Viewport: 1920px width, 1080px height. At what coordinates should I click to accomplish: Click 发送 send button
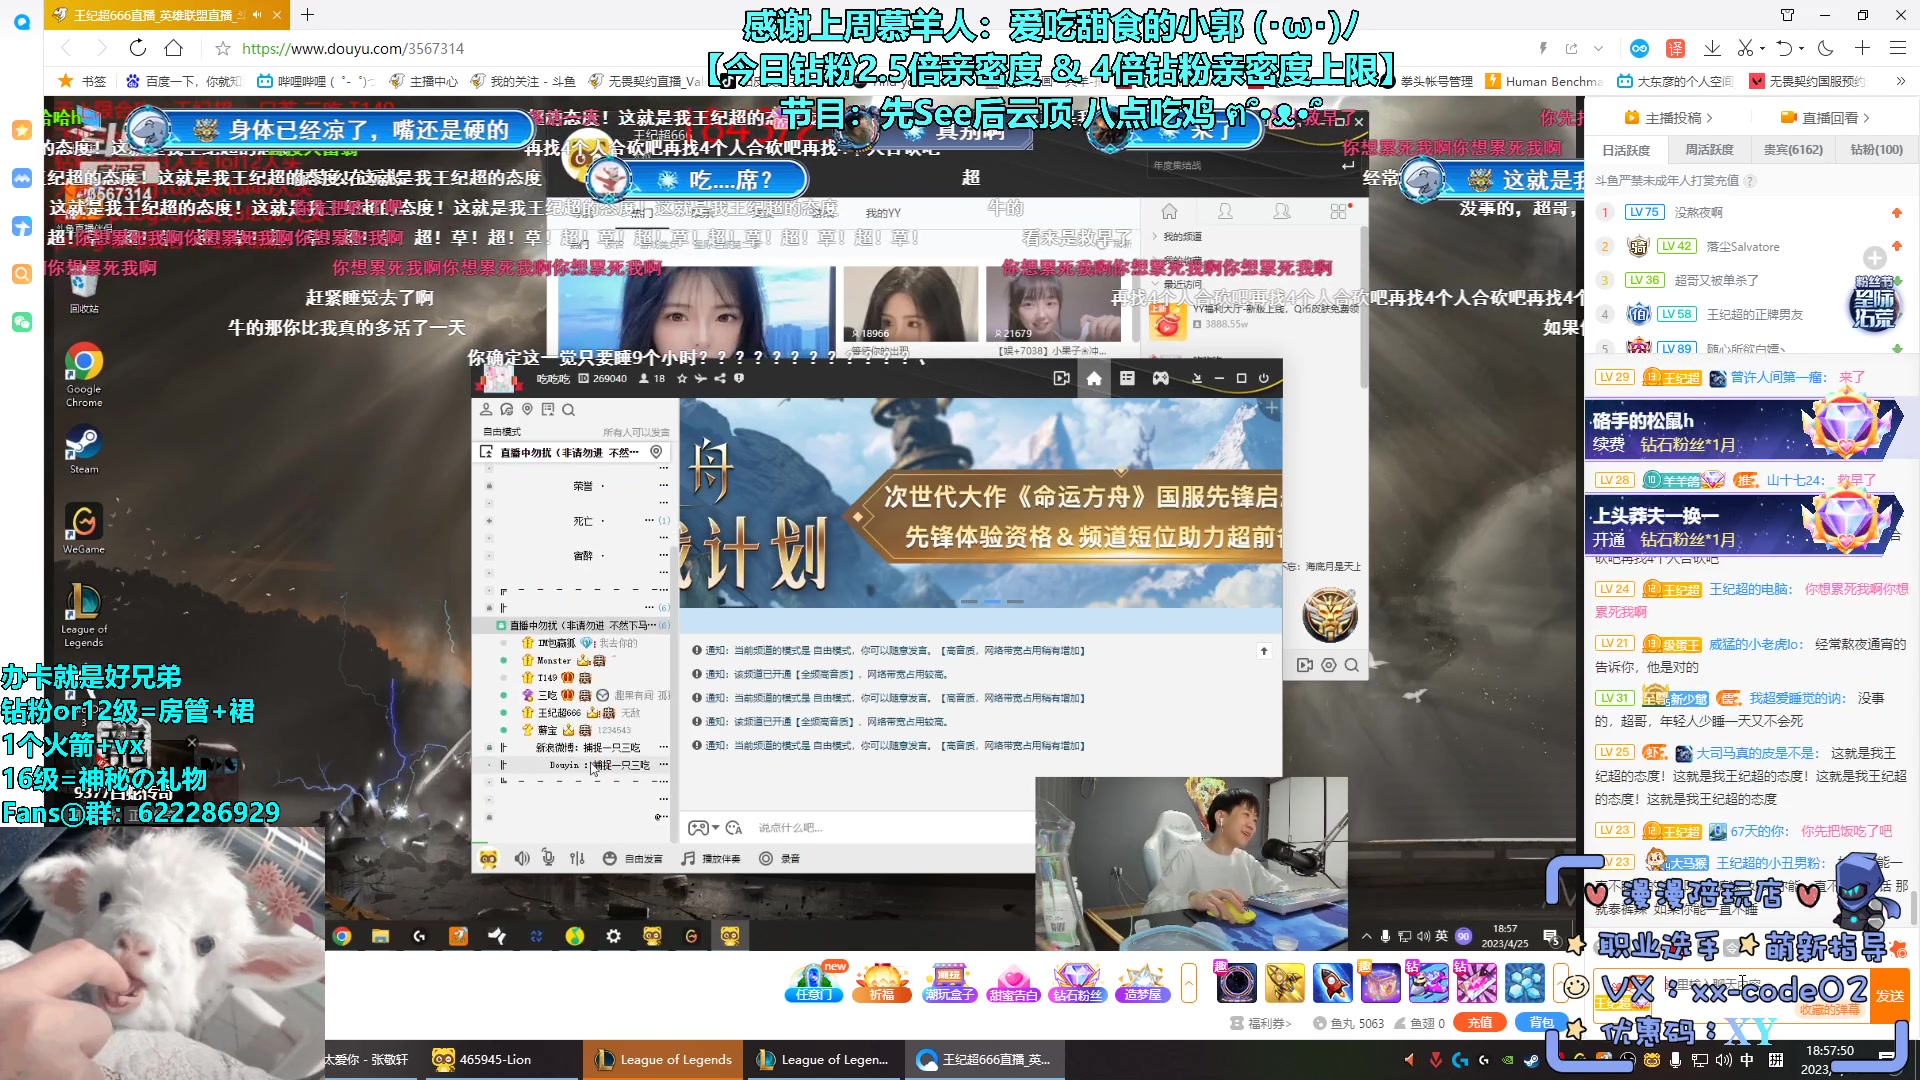pyautogui.click(x=1890, y=996)
